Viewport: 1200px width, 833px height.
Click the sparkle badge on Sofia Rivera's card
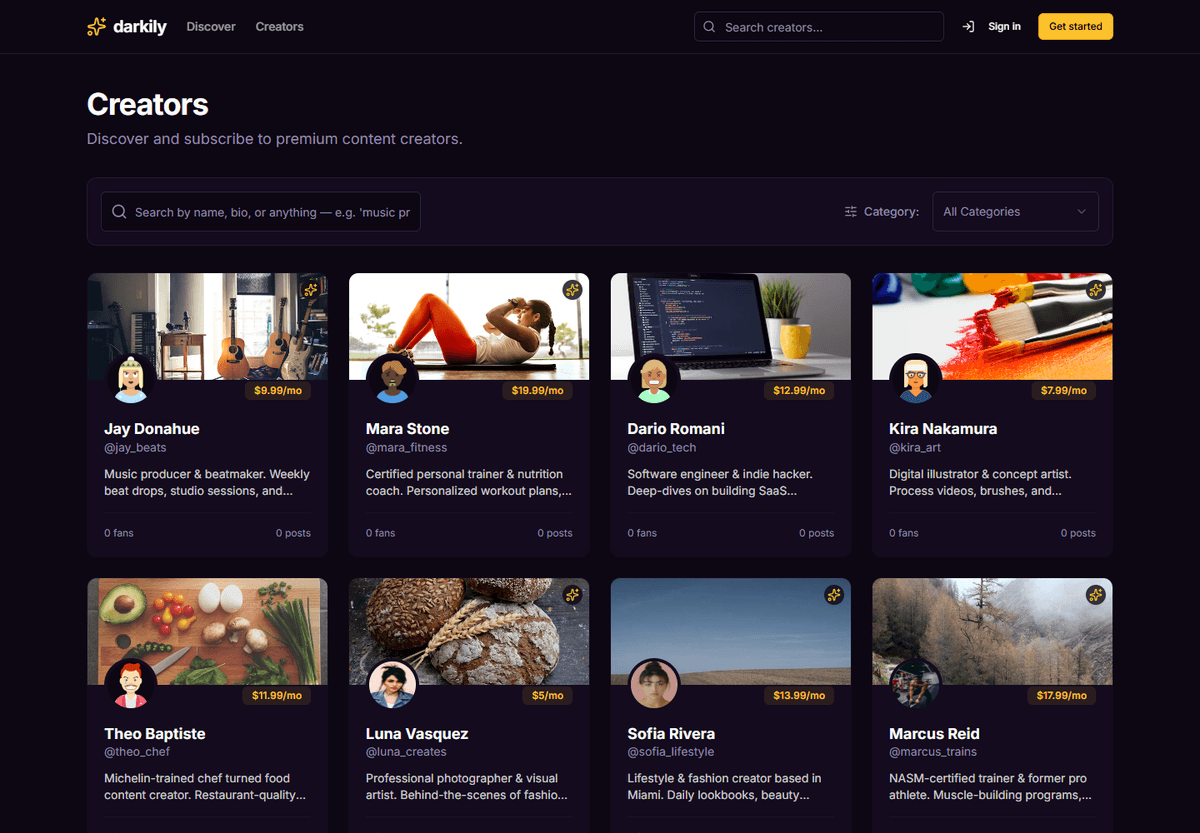click(x=834, y=595)
